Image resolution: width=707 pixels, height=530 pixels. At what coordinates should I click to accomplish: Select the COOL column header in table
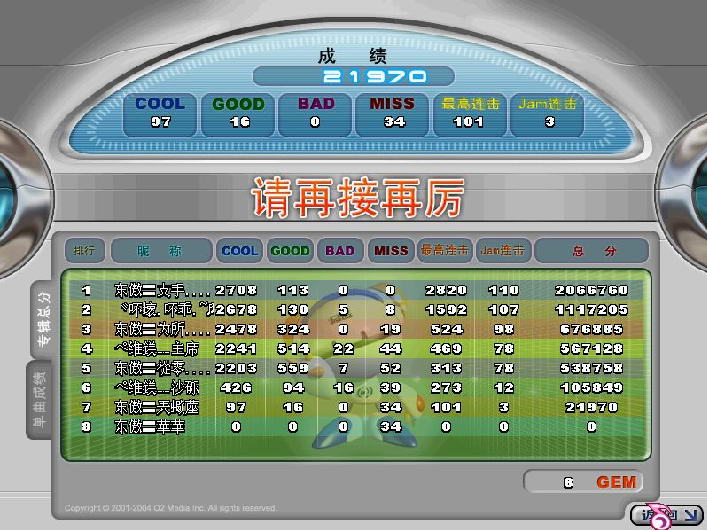click(x=240, y=250)
